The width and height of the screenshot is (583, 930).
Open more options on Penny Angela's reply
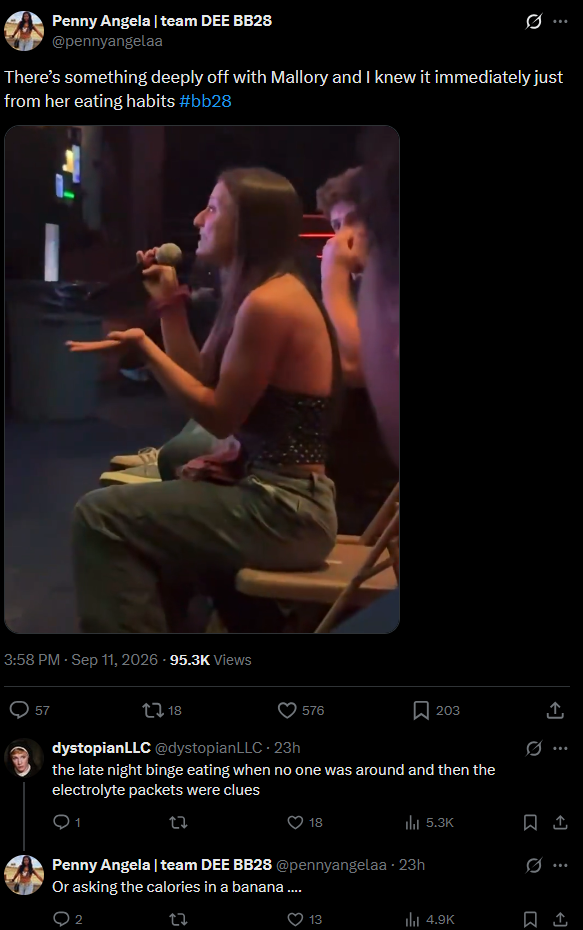pyautogui.click(x=560, y=865)
